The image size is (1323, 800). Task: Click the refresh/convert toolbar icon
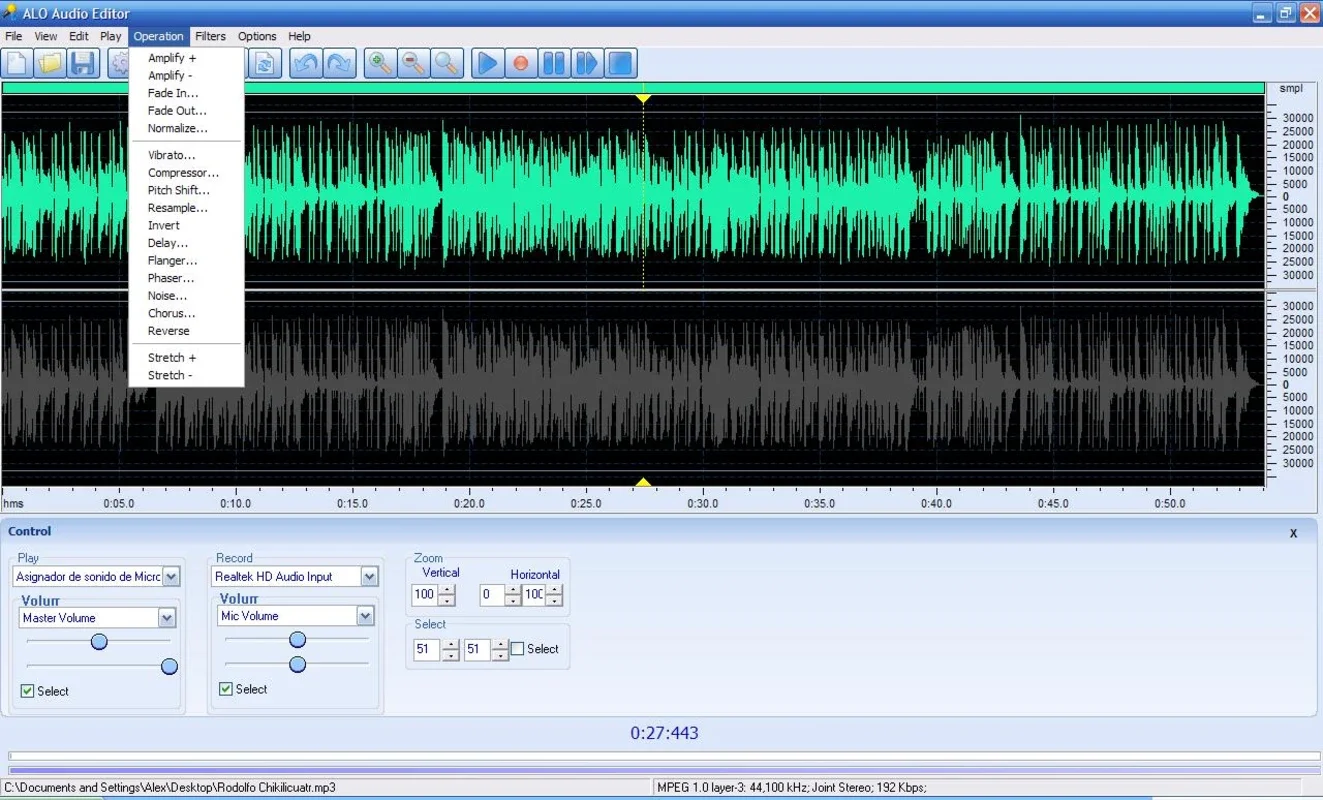[265, 63]
